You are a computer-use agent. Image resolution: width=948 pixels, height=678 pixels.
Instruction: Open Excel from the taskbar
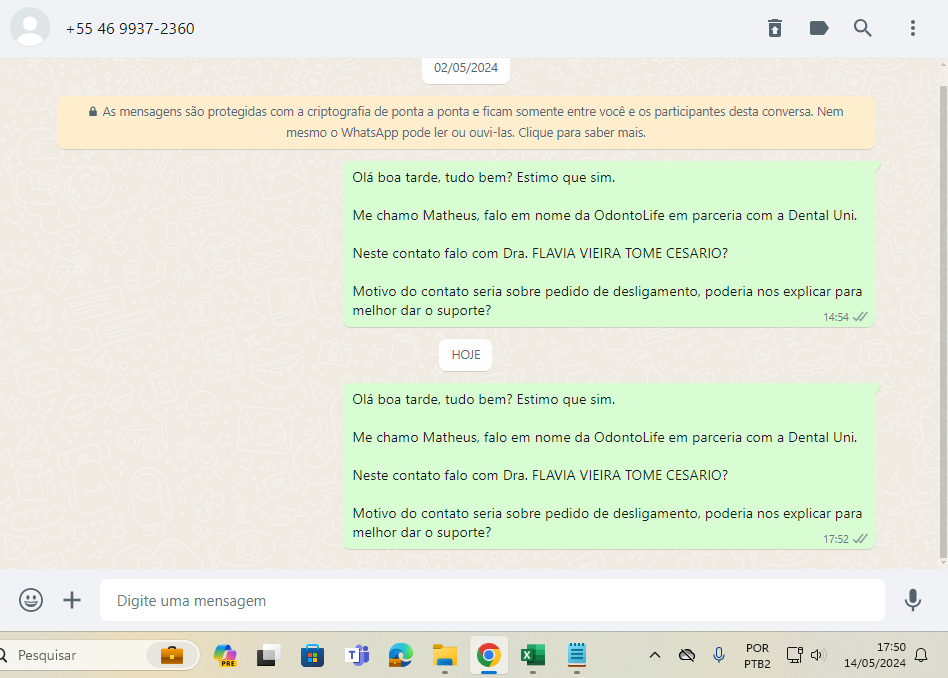[x=531, y=656]
